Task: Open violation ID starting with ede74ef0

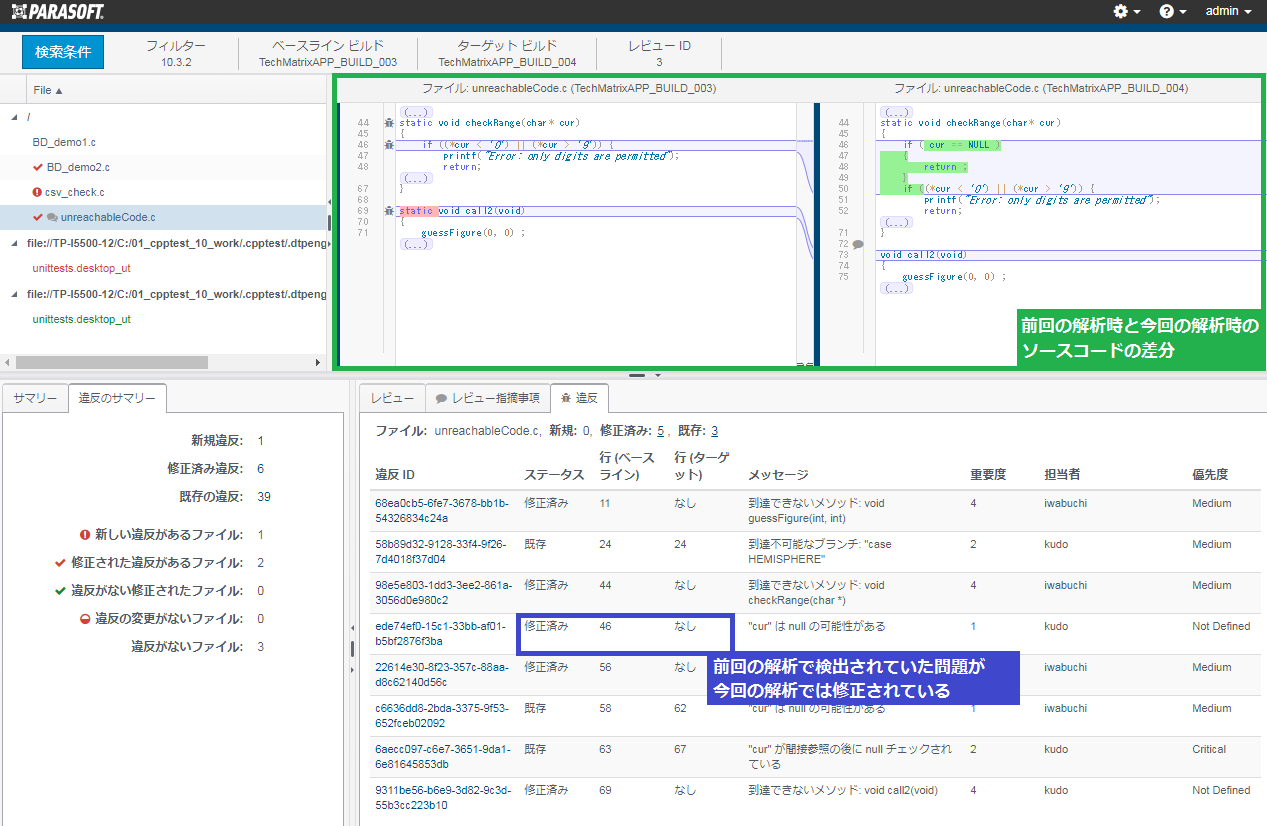Action: pyautogui.click(x=441, y=633)
